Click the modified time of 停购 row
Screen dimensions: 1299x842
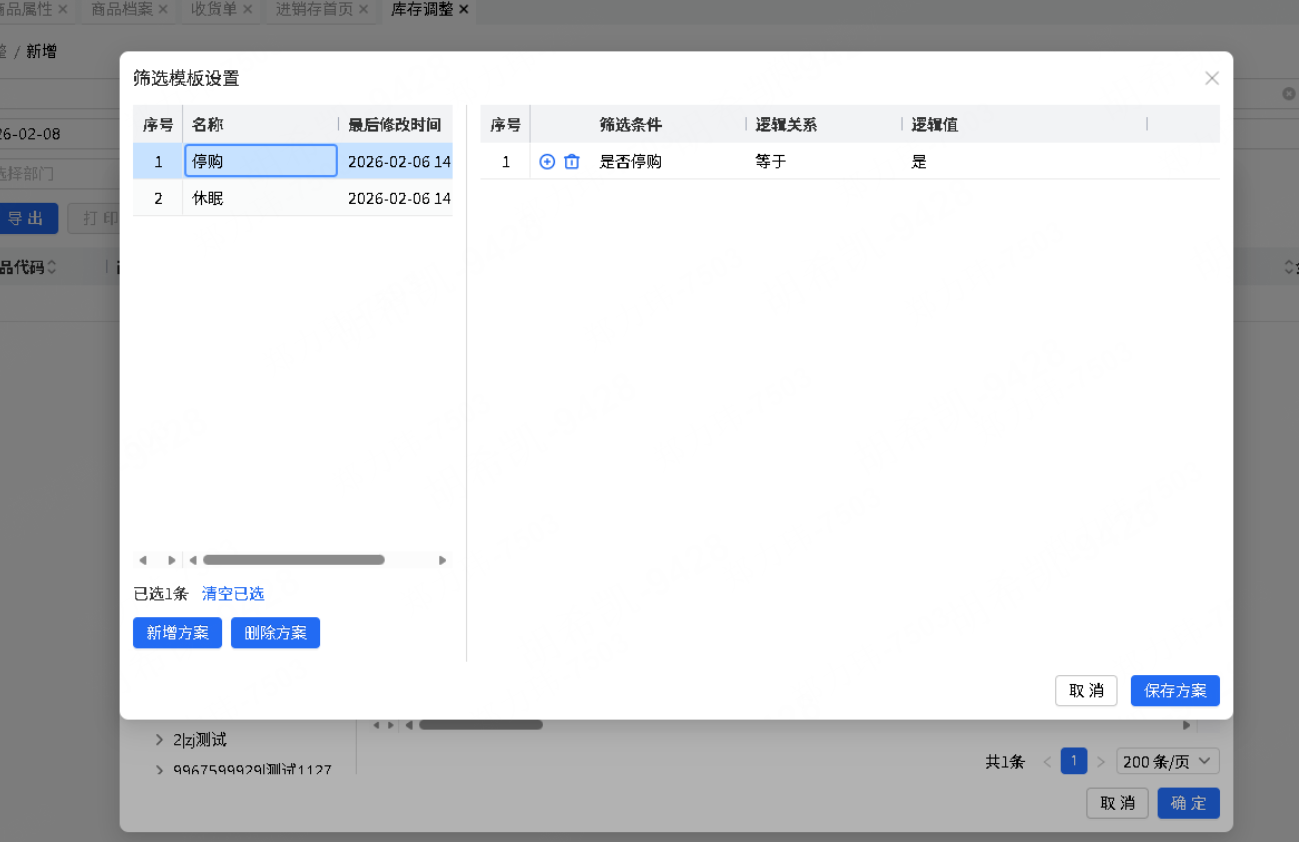pos(400,161)
